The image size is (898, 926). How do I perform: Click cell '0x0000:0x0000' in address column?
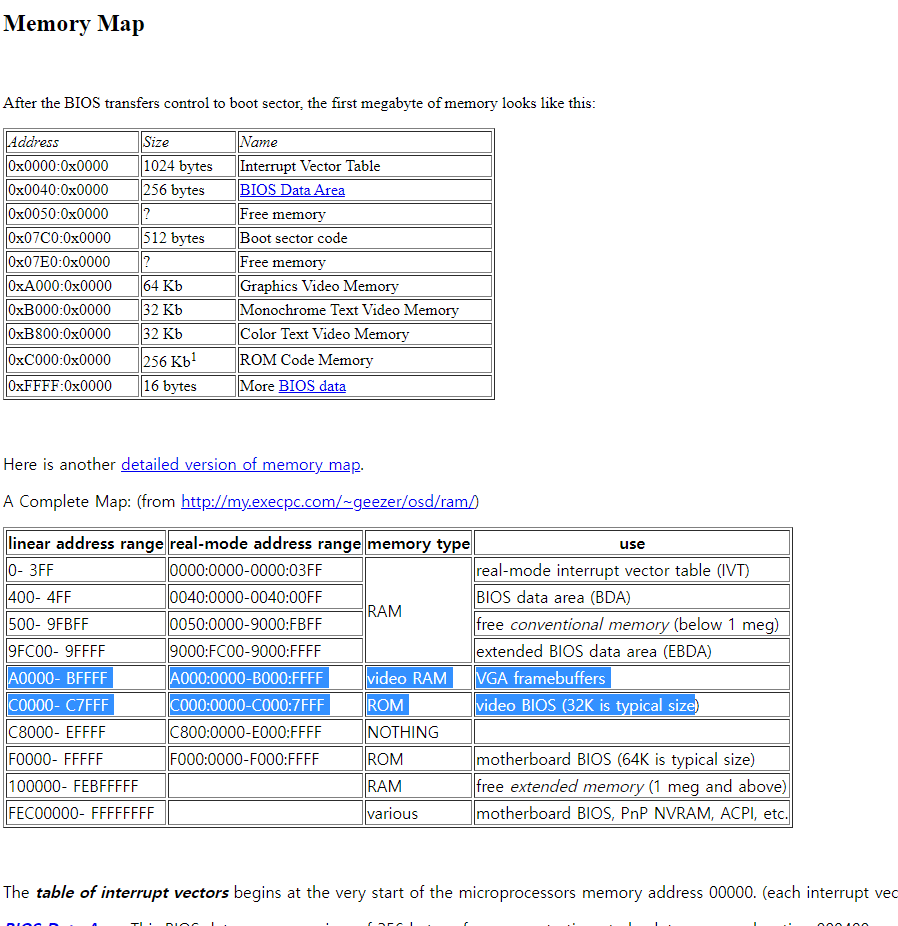[73, 166]
